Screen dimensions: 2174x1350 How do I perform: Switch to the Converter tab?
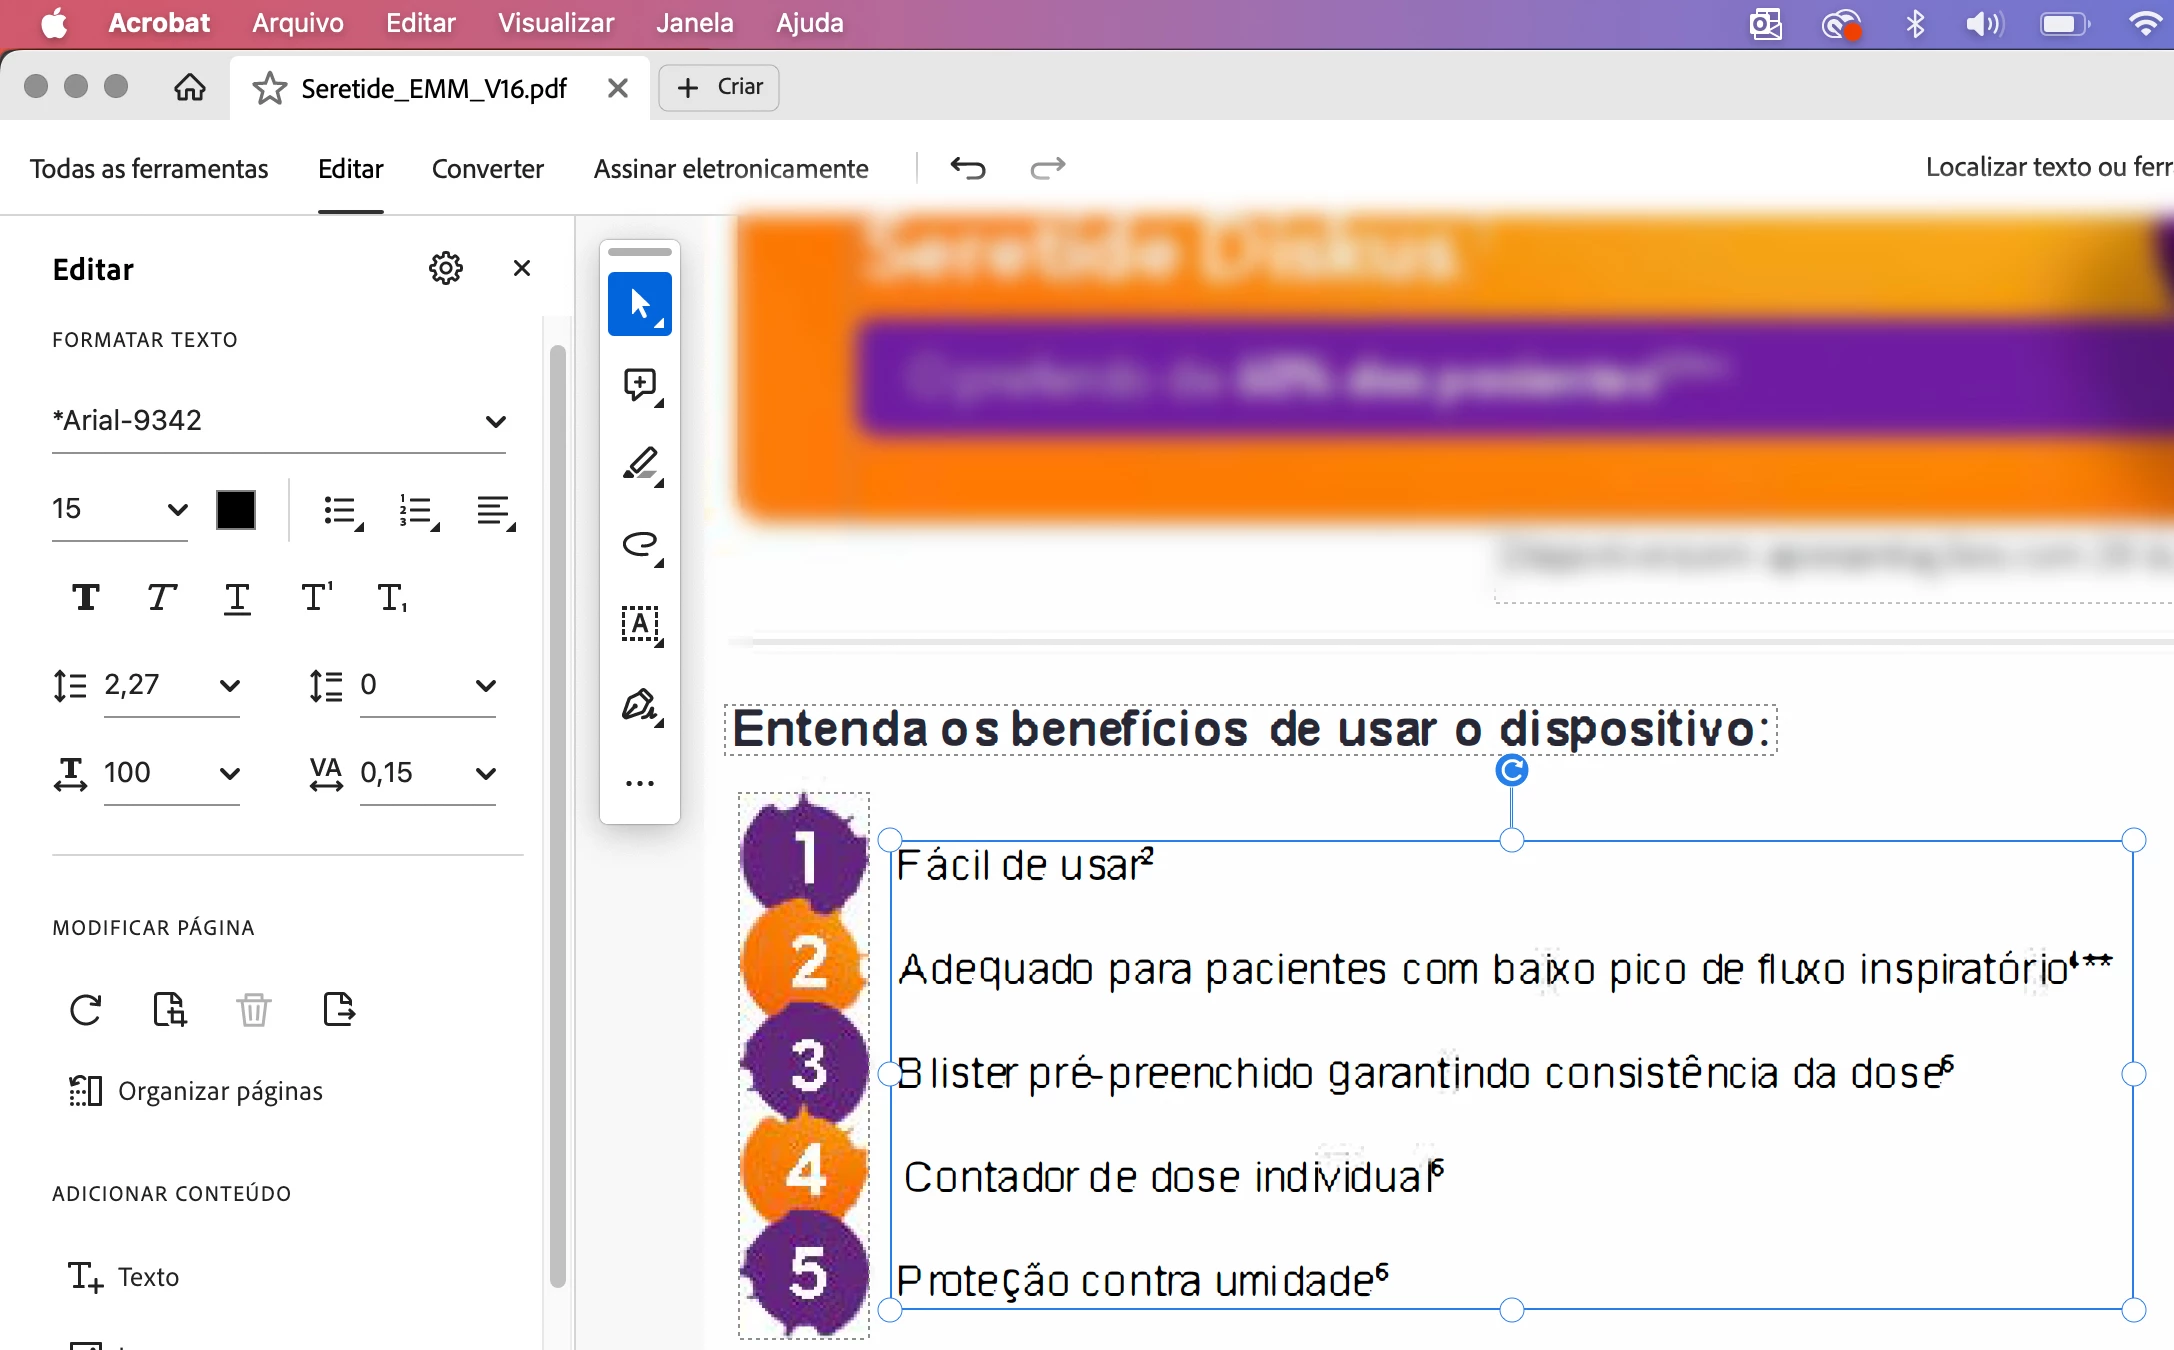487,169
